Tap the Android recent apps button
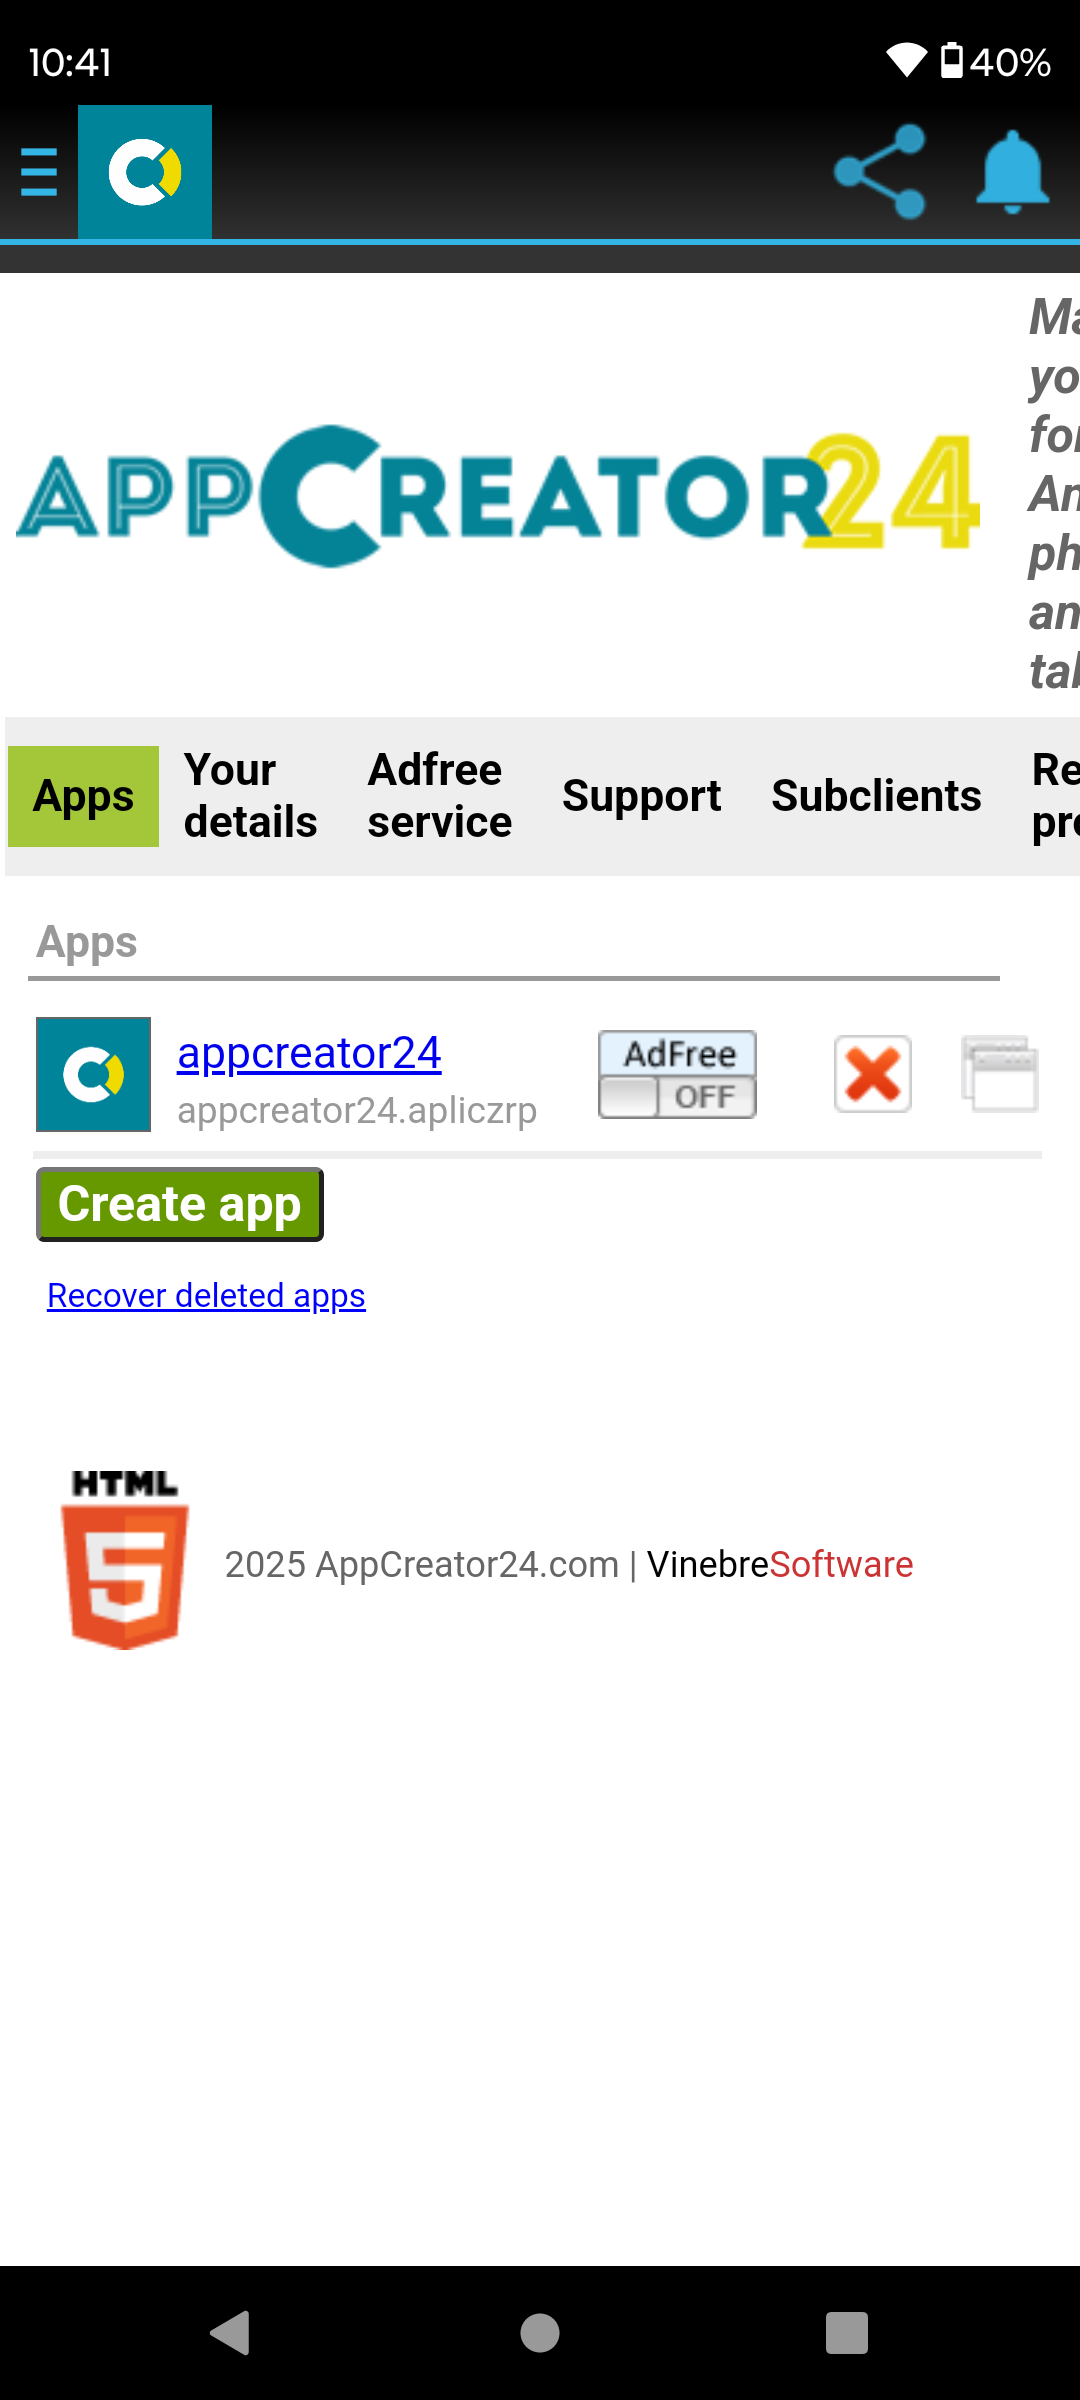This screenshot has width=1080, height=2400. coord(847,2333)
